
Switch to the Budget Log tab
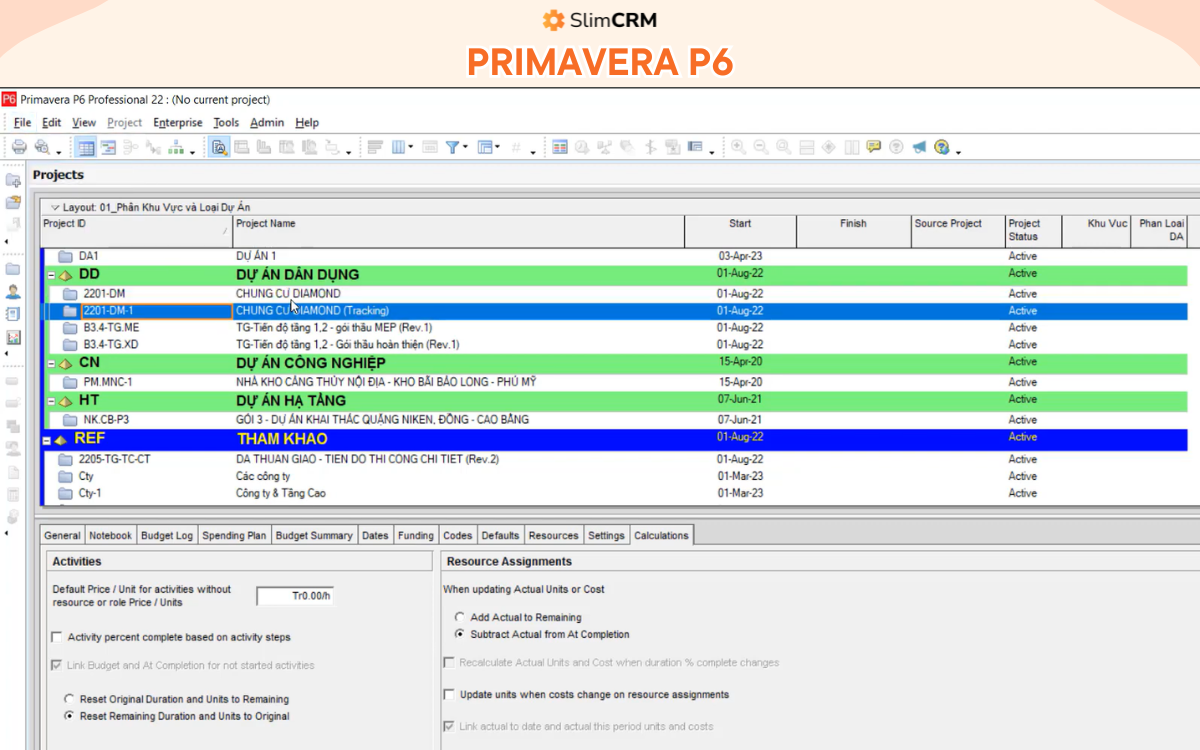(166, 536)
